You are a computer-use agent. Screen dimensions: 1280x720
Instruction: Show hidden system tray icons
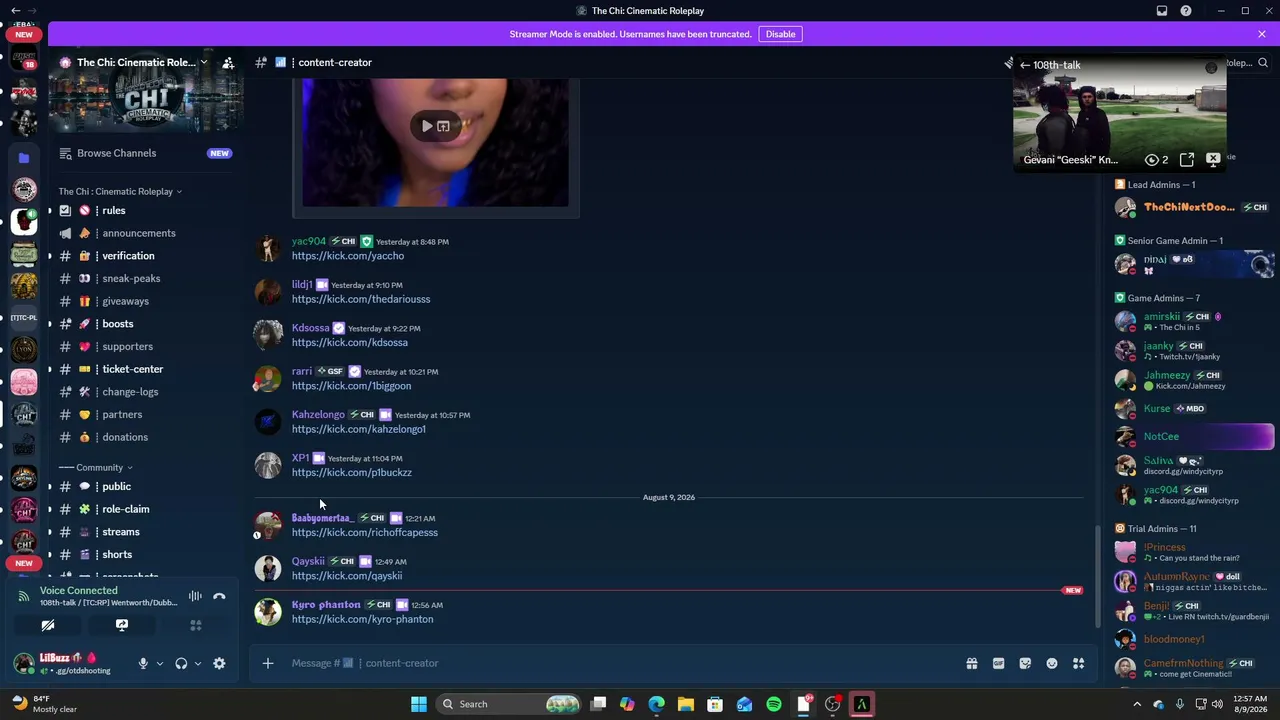(1137, 704)
